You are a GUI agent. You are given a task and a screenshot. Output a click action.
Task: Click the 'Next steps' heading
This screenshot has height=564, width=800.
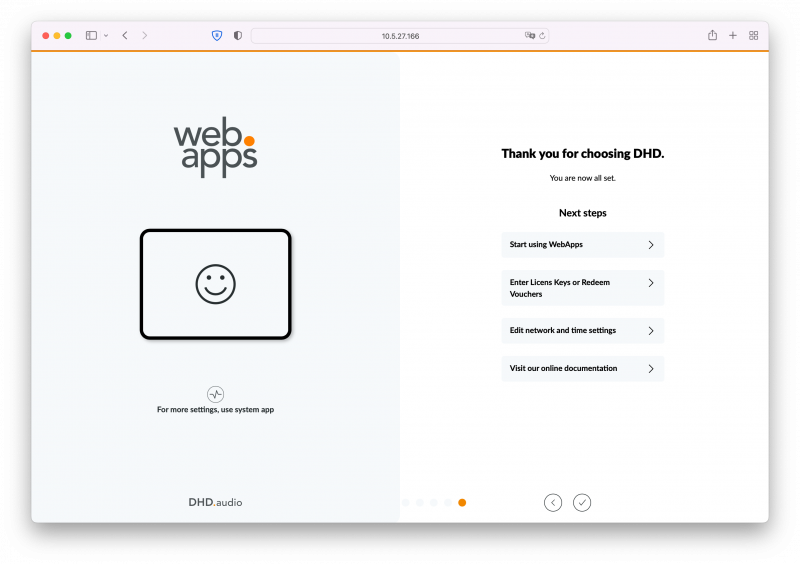pos(583,213)
